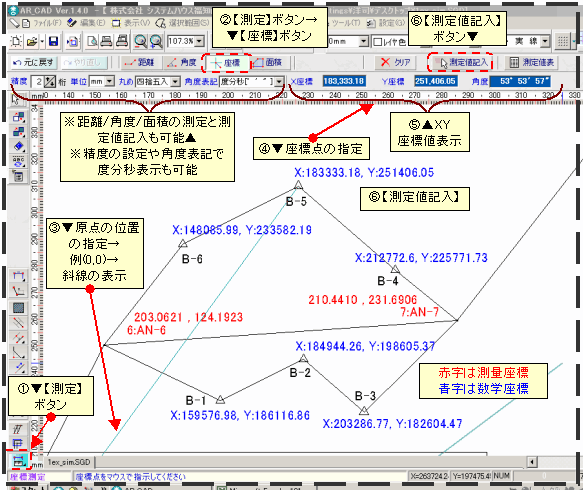The width and height of the screenshot is (583, 490).
Task: Click the 精度 precision value field
Action: (x=38, y=81)
